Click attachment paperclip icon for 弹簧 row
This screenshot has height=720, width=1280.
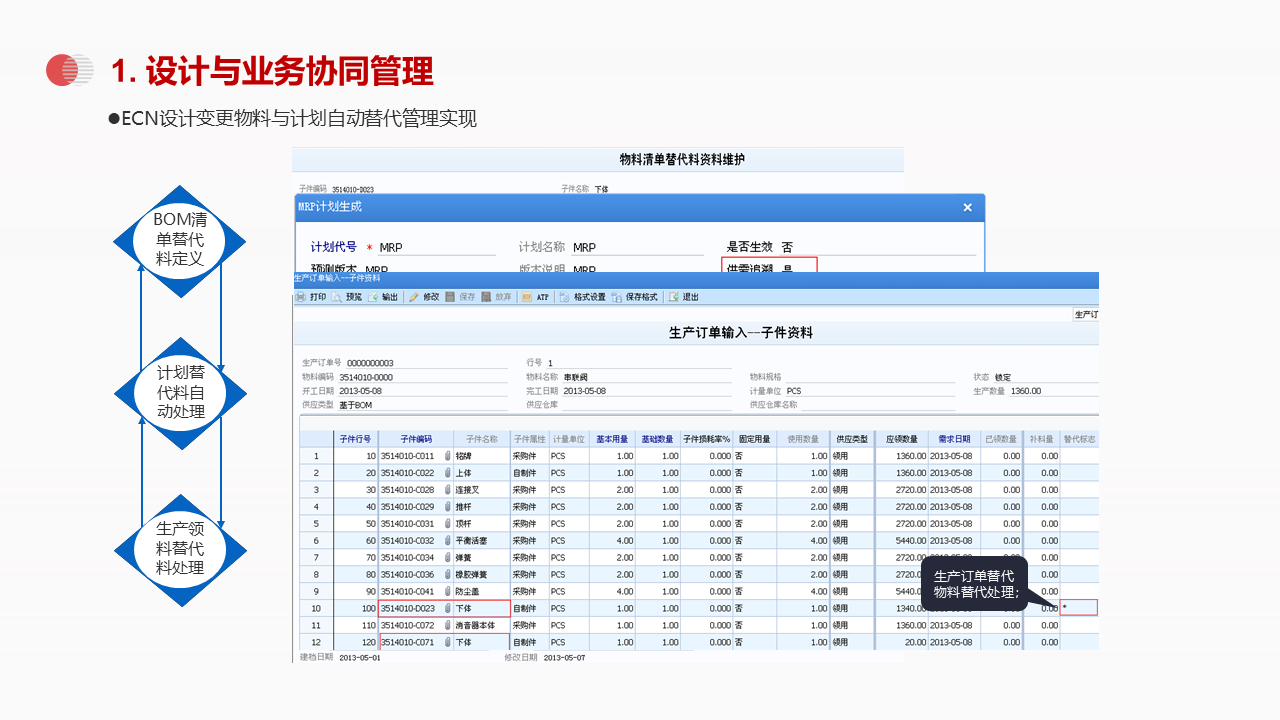448,558
